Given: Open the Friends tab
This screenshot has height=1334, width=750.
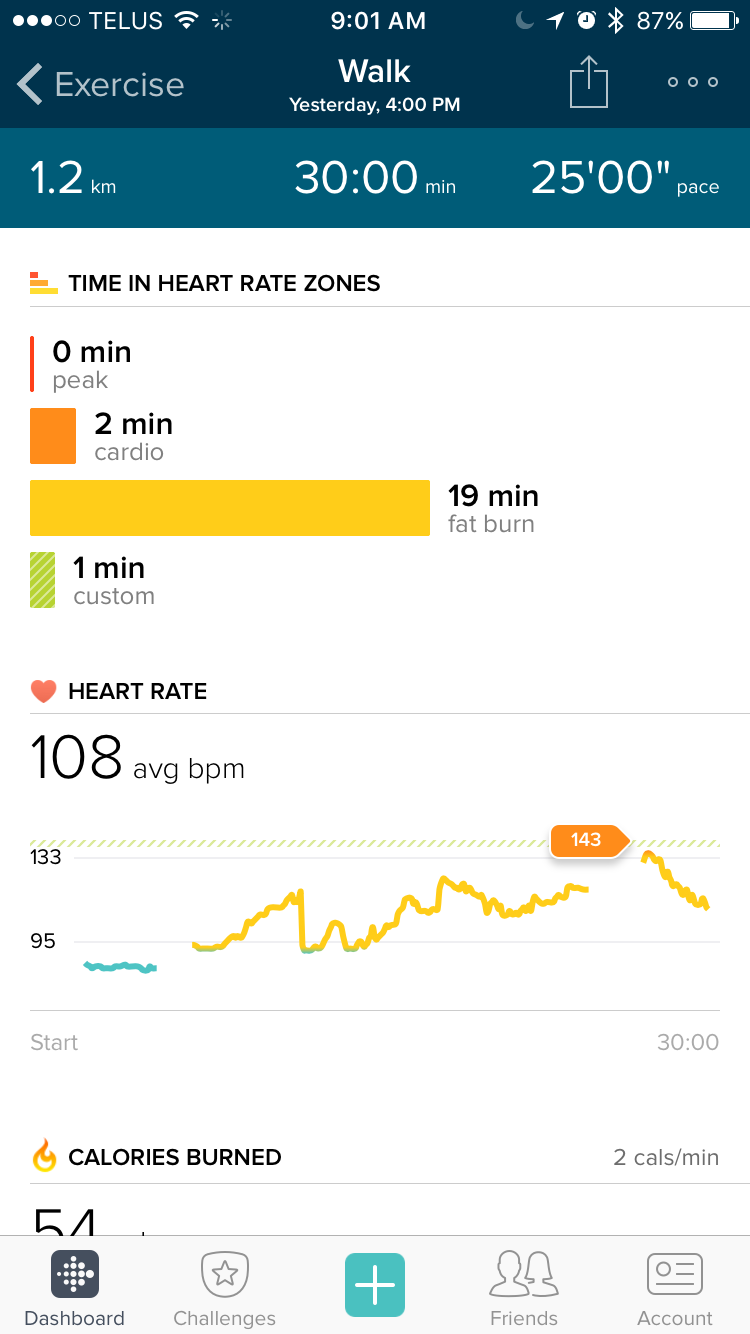Looking at the screenshot, I should tap(523, 1288).
